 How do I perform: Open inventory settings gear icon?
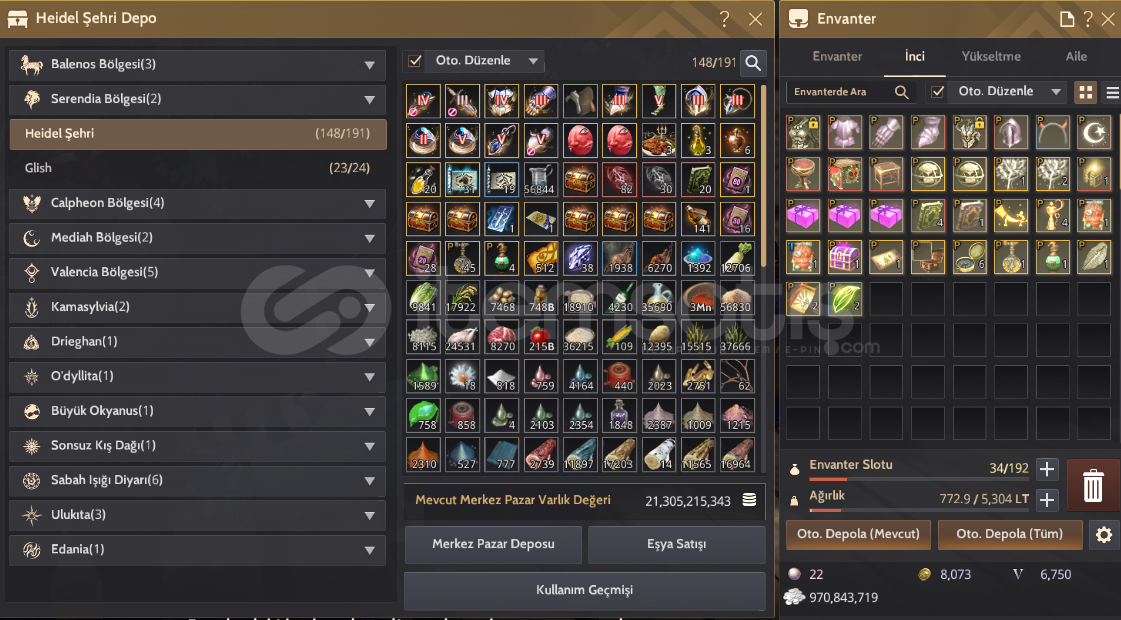coord(1103,534)
